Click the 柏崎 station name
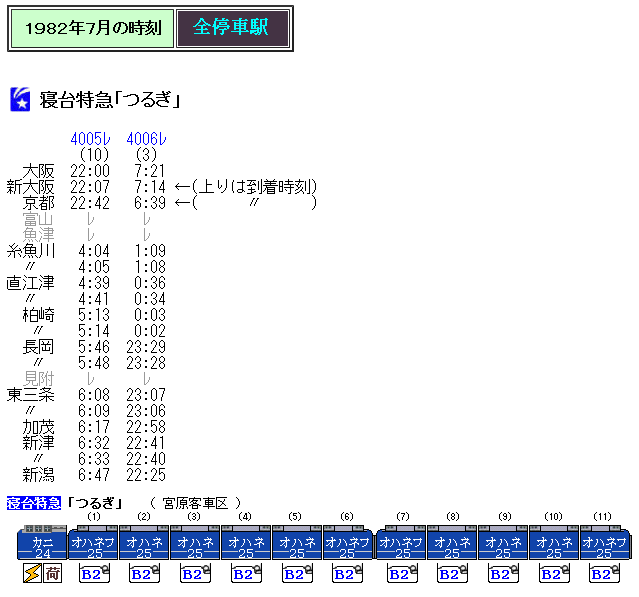The image size is (639, 597). (x=38, y=315)
